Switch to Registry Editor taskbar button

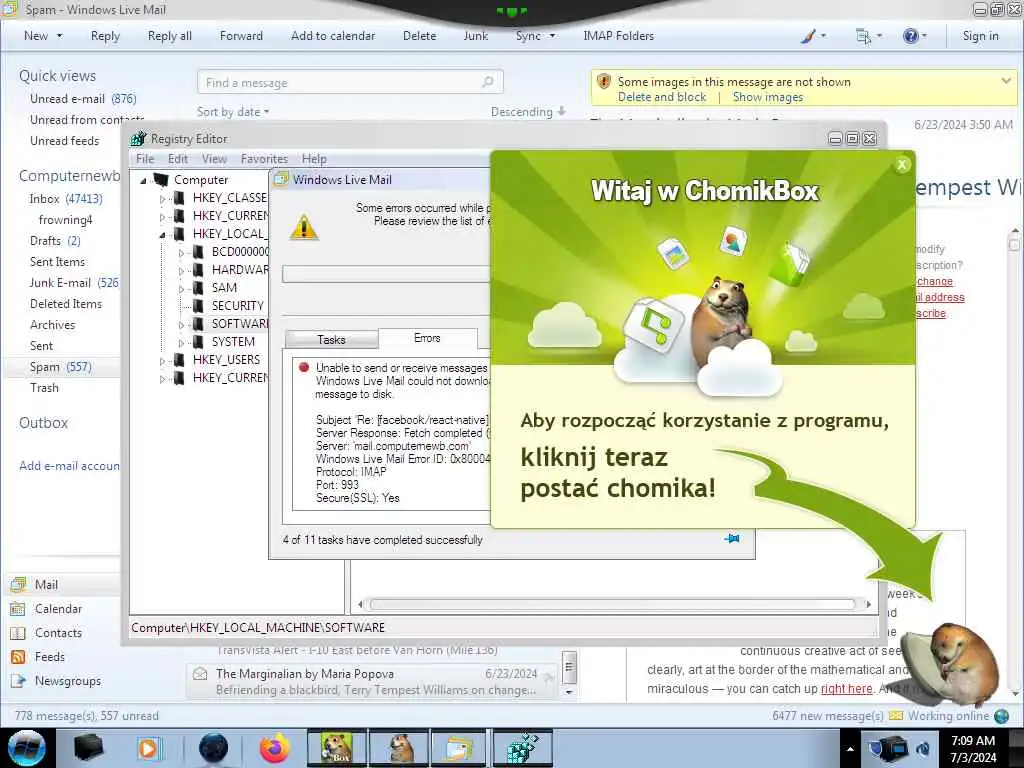pyautogui.click(x=522, y=748)
